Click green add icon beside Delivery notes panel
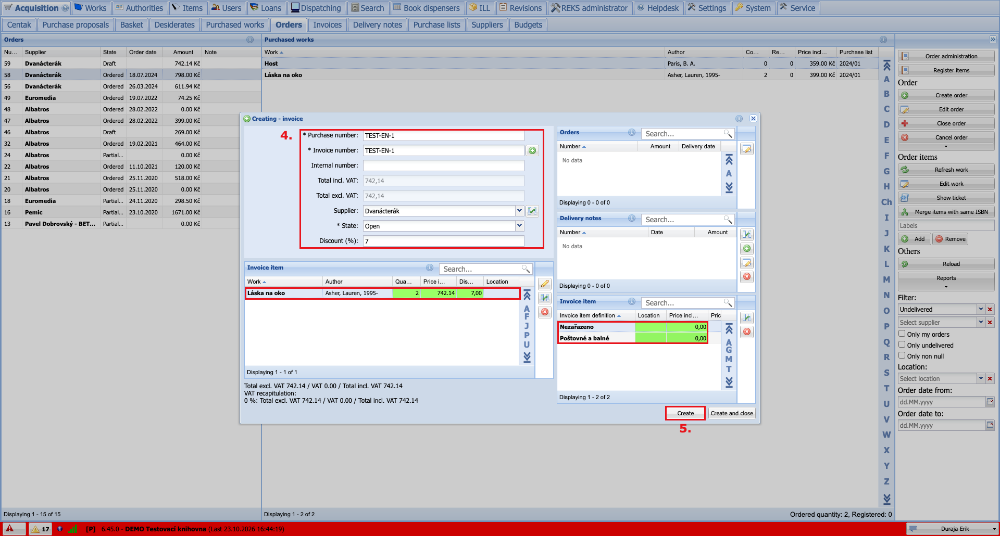 click(746, 248)
